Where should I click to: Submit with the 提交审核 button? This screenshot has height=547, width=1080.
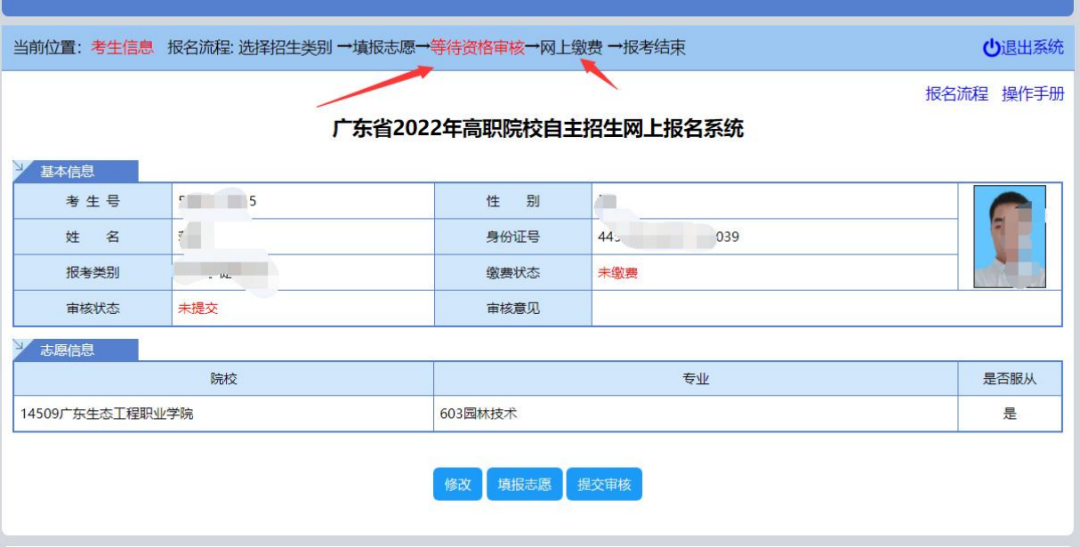tap(604, 484)
